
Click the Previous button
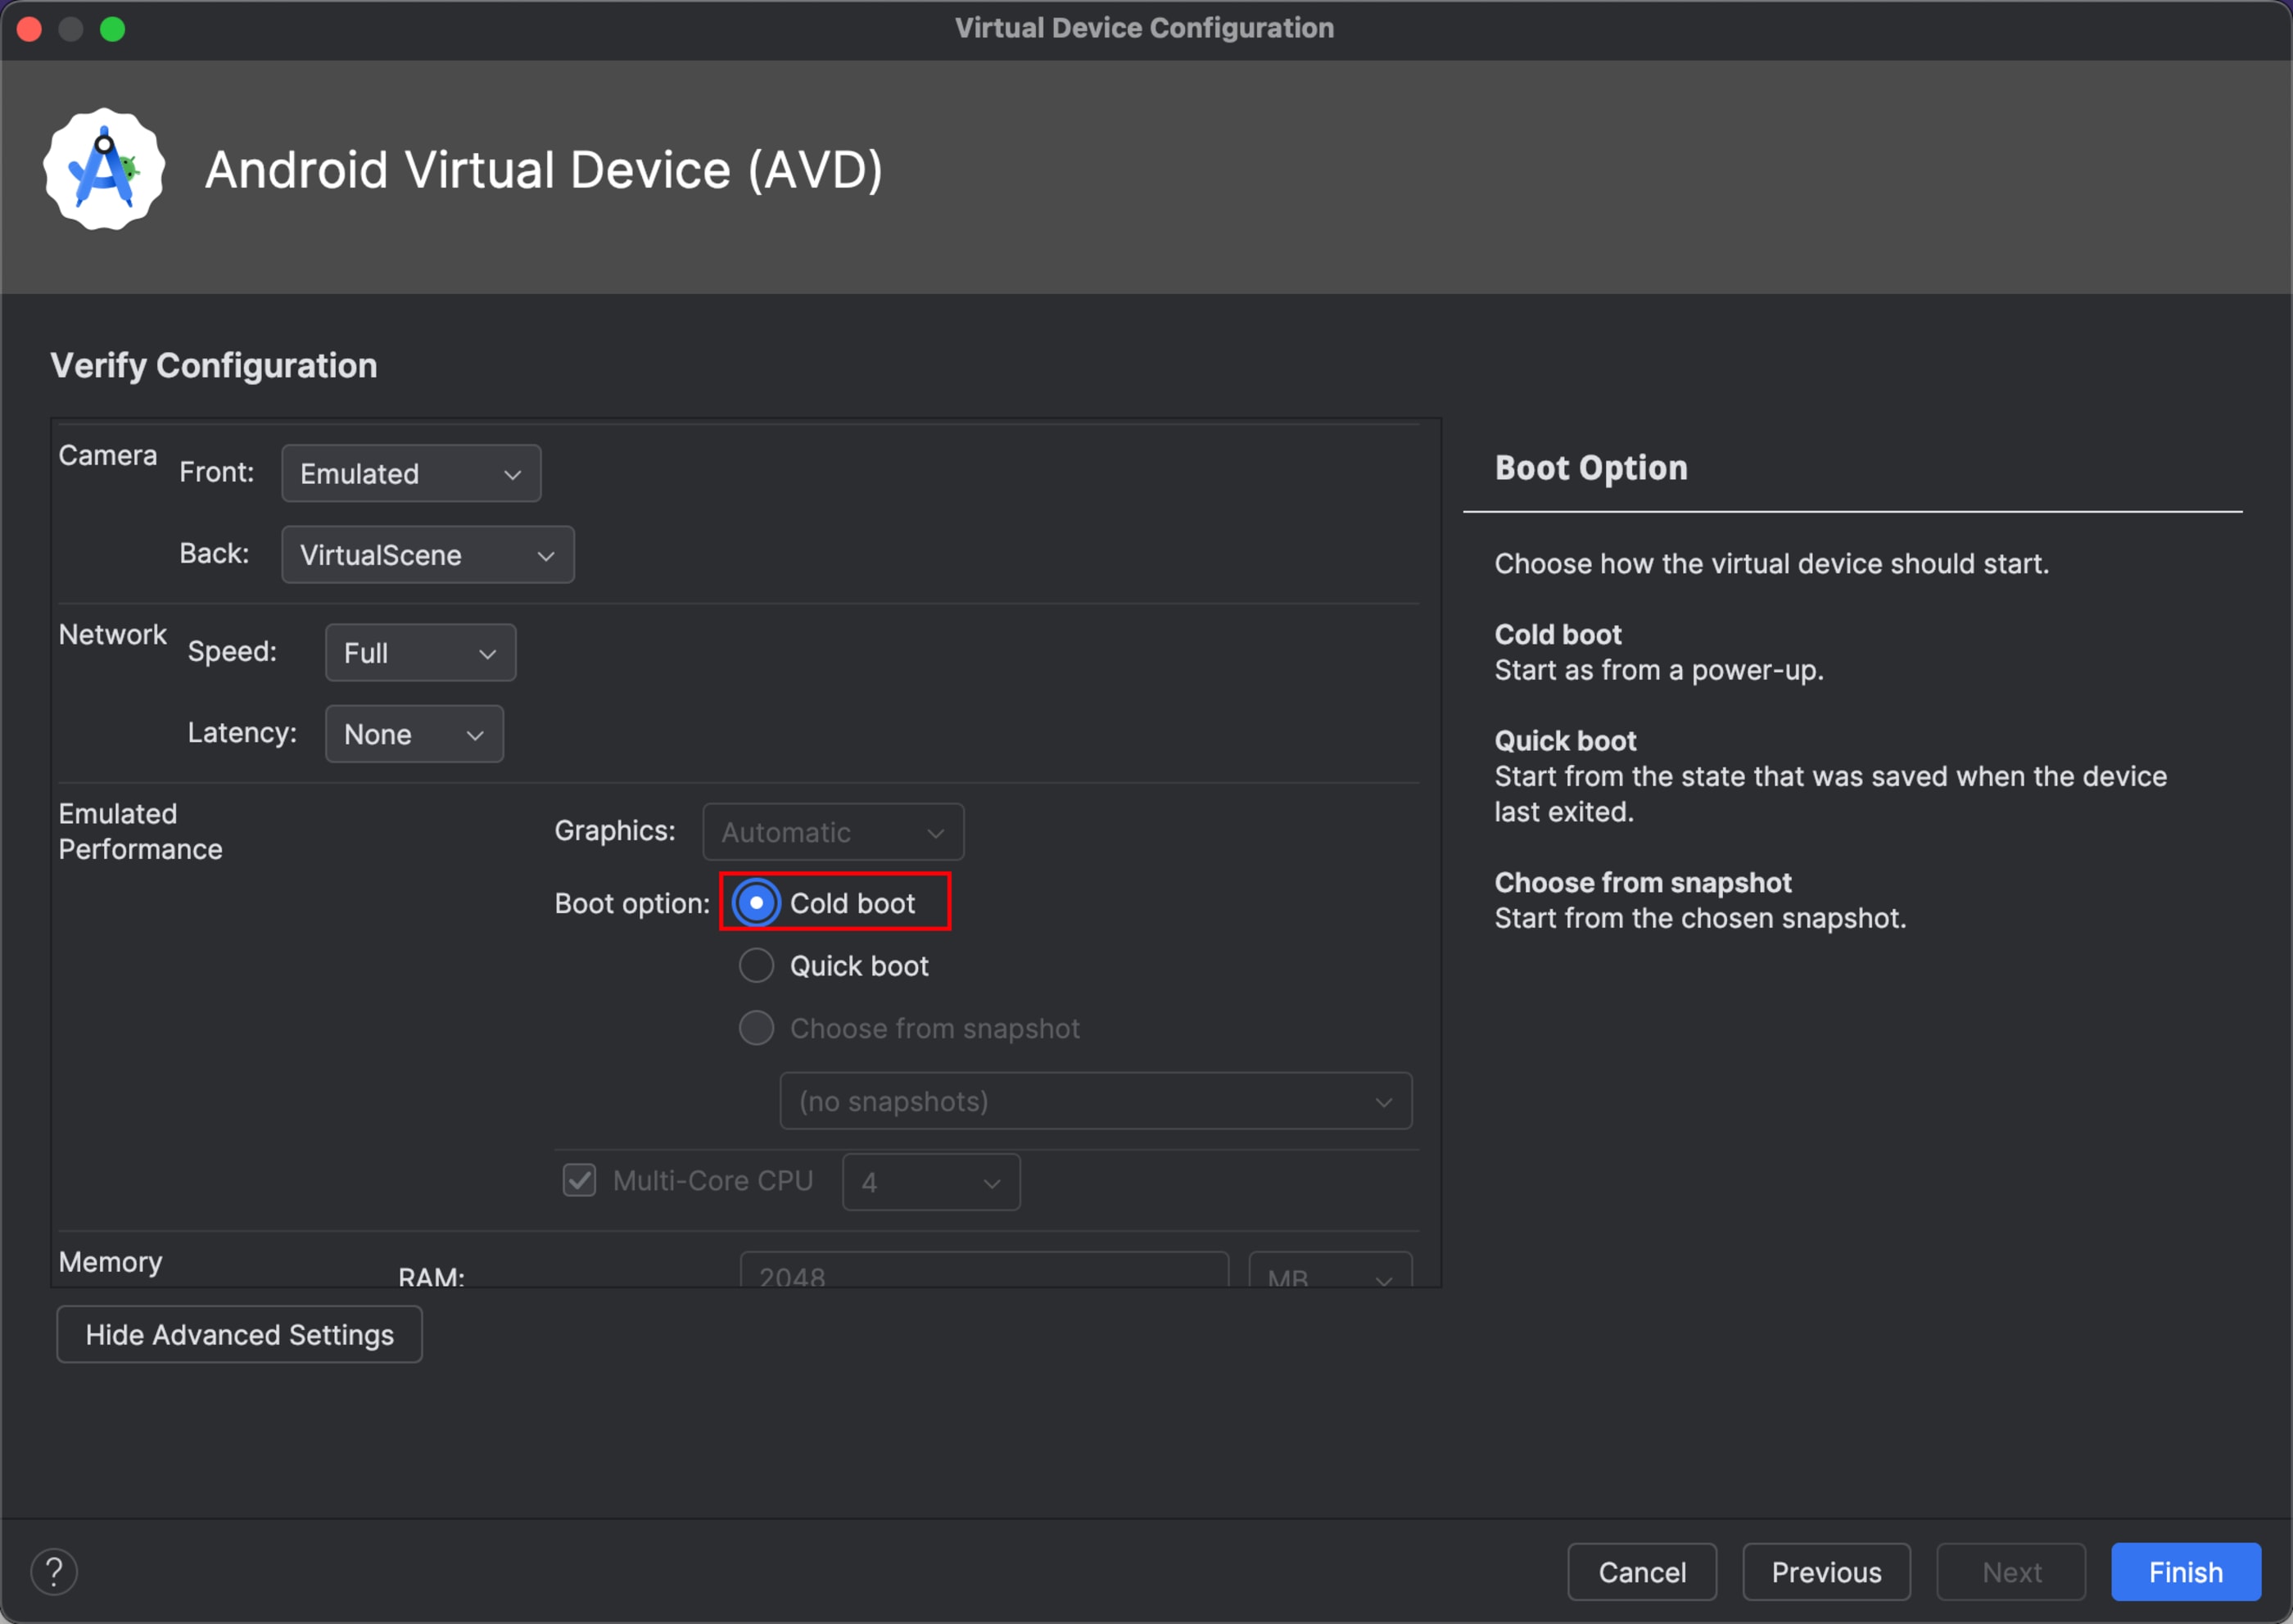[x=1825, y=1572]
